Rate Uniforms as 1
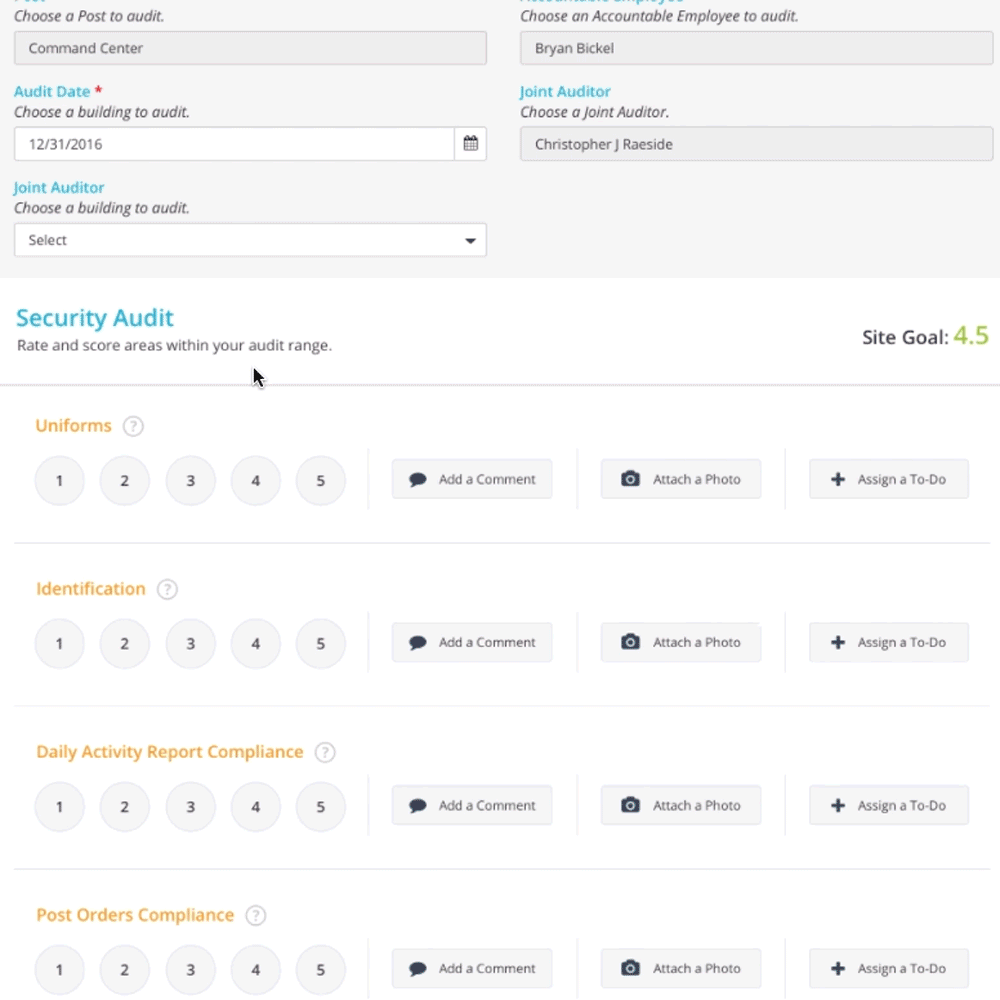 click(59, 480)
